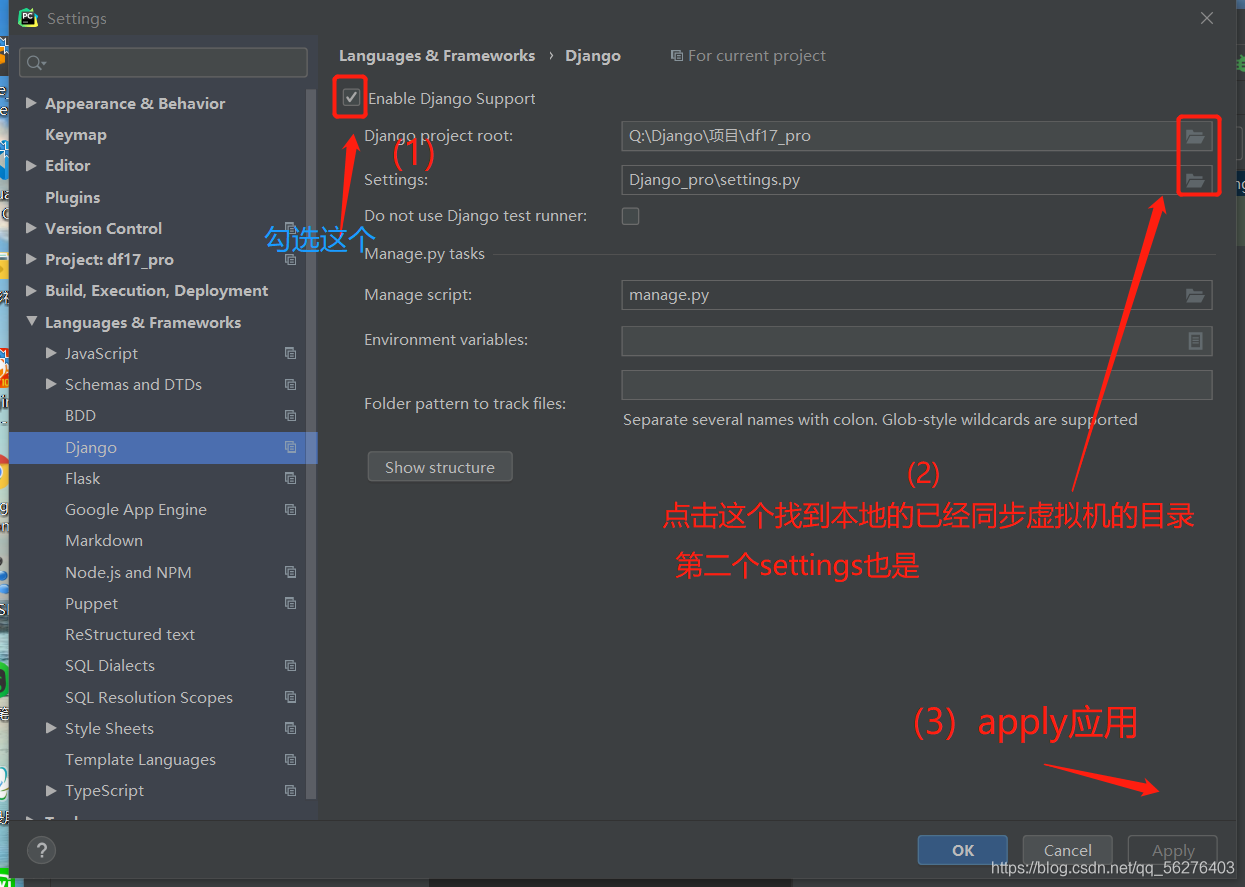Viewport: 1245px width, 887px height.
Task: Click the project-level icon beside SQL Resolution Scopes
Action: tap(290, 698)
